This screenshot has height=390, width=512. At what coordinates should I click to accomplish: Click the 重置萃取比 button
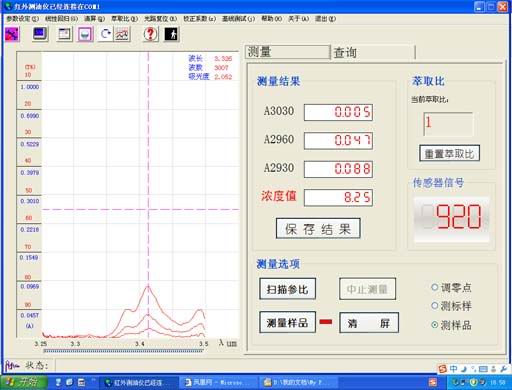tap(449, 154)
